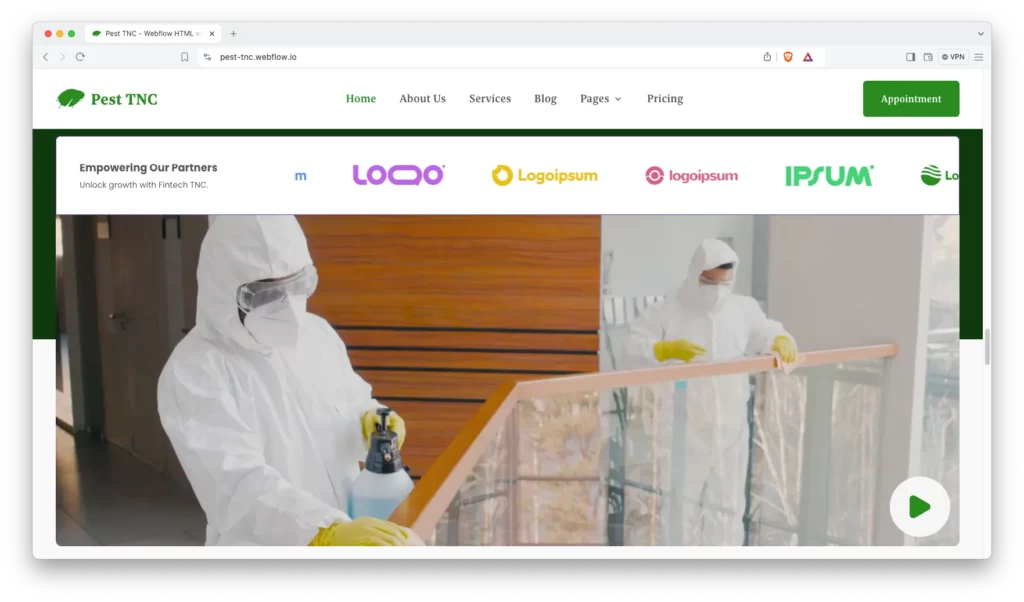
Task: Open the Pricing link in the navbar
Action: pyautogui.click(x=665, y=99)
